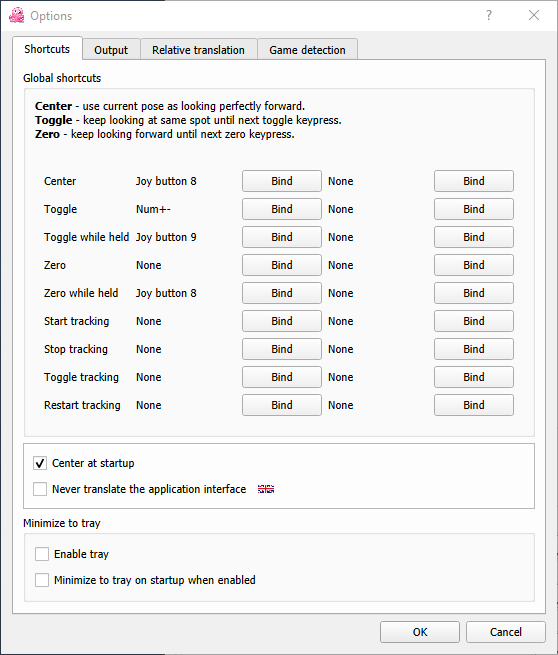558x655 pixels.
Task: Click the 'Joy button 9' binding text
Action: (166, 237)
